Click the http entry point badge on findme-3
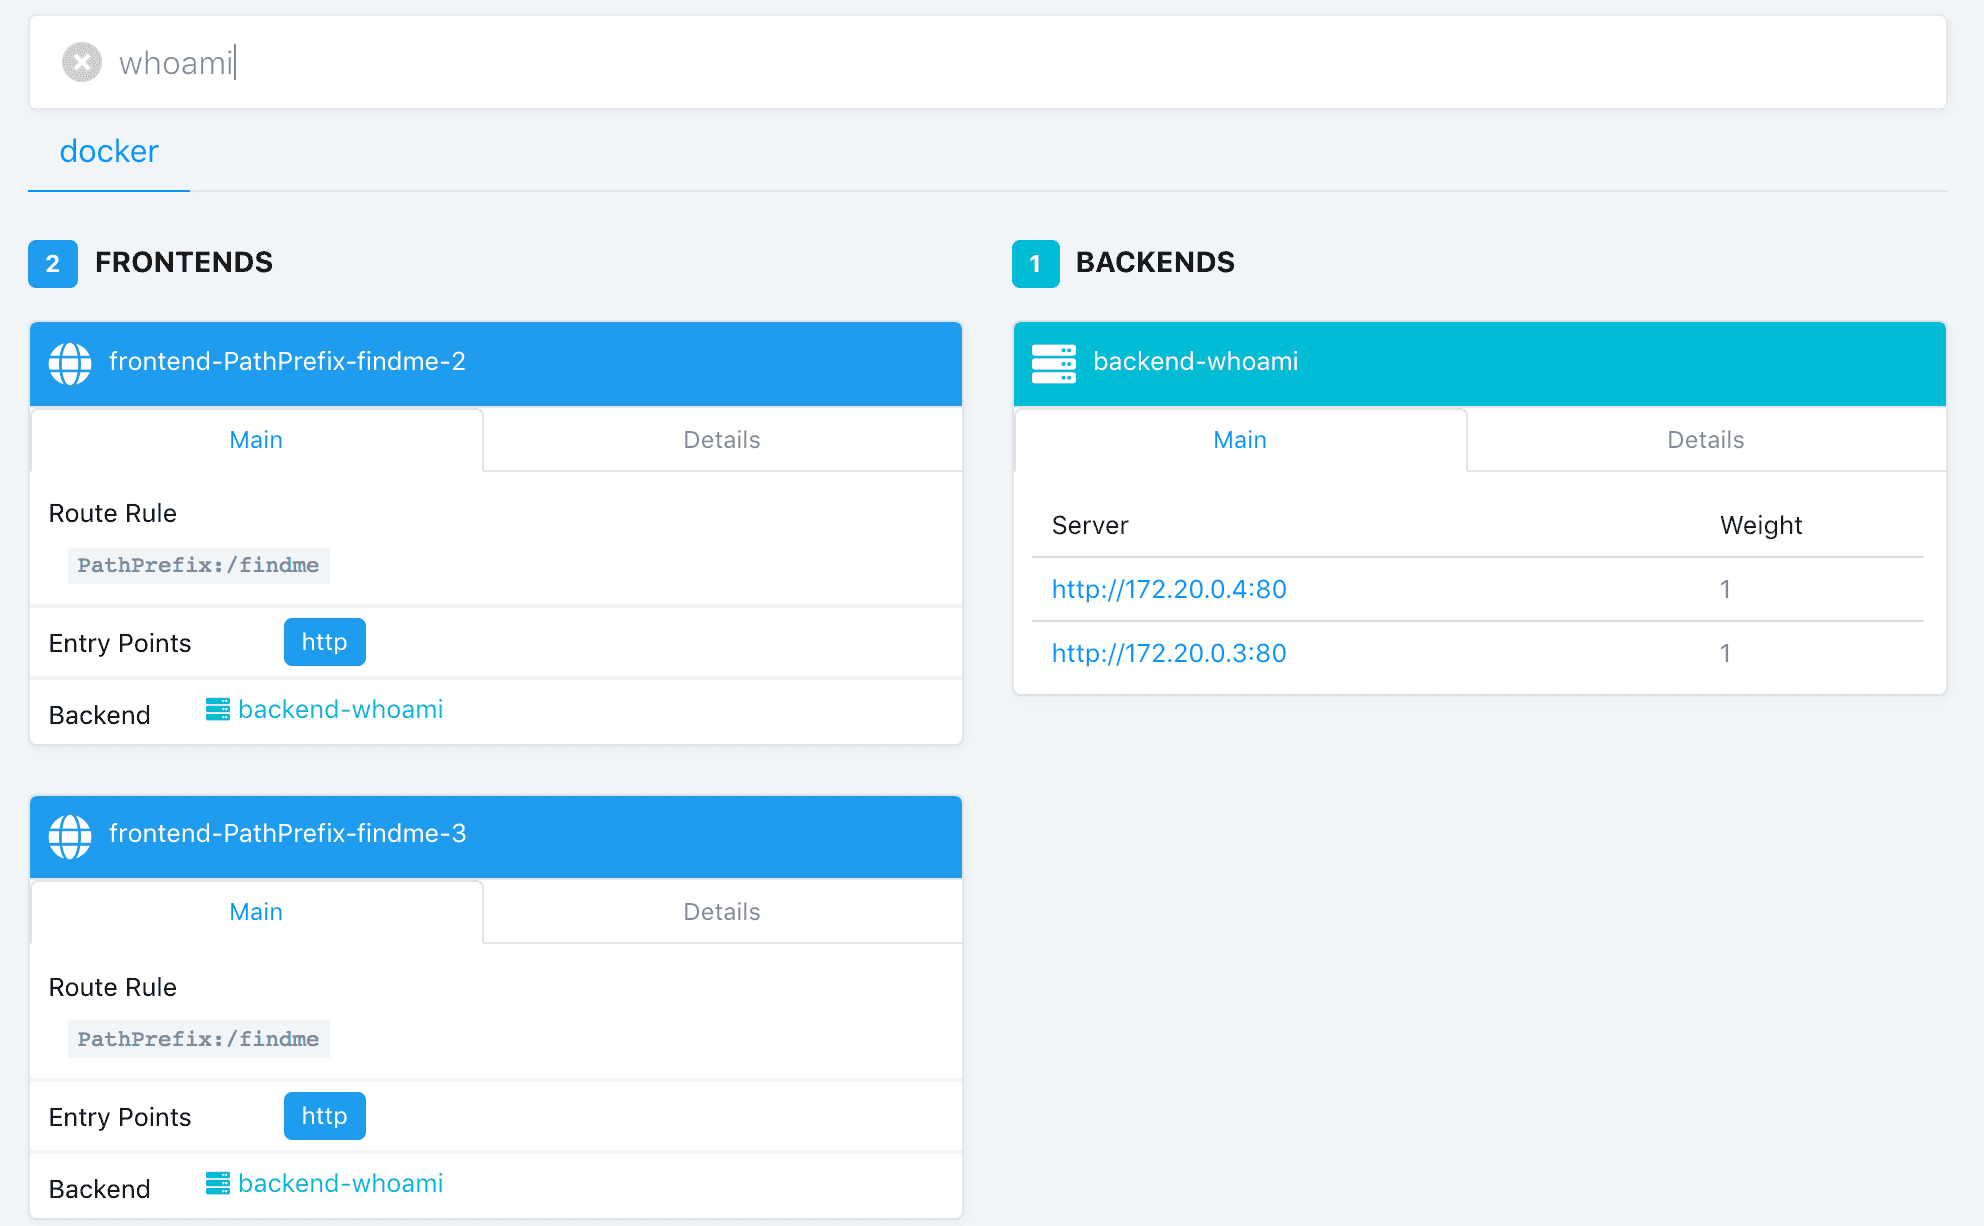The image size is (1984, 1226). tap(324, 1116)
